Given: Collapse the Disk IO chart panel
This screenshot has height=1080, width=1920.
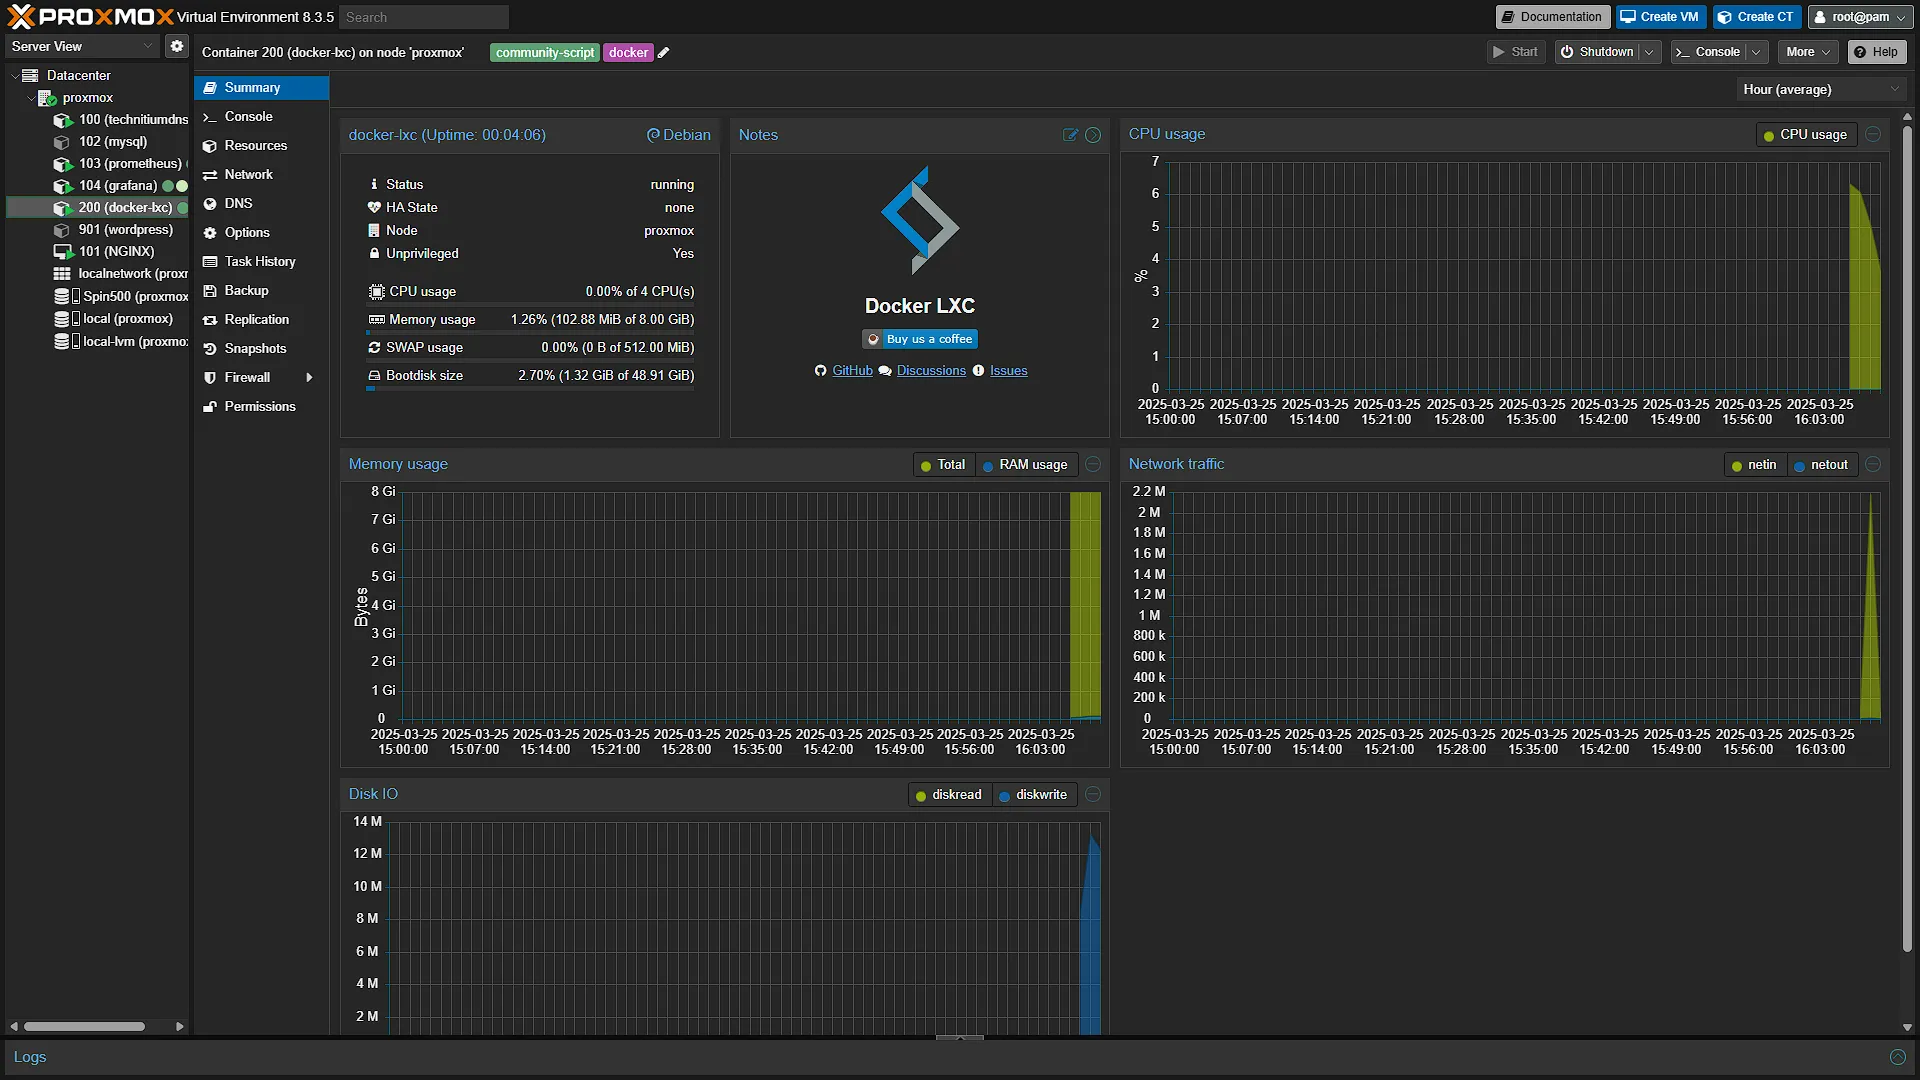Looking at the screenshot, I should pyautogui.click(x=1093, y=794).
